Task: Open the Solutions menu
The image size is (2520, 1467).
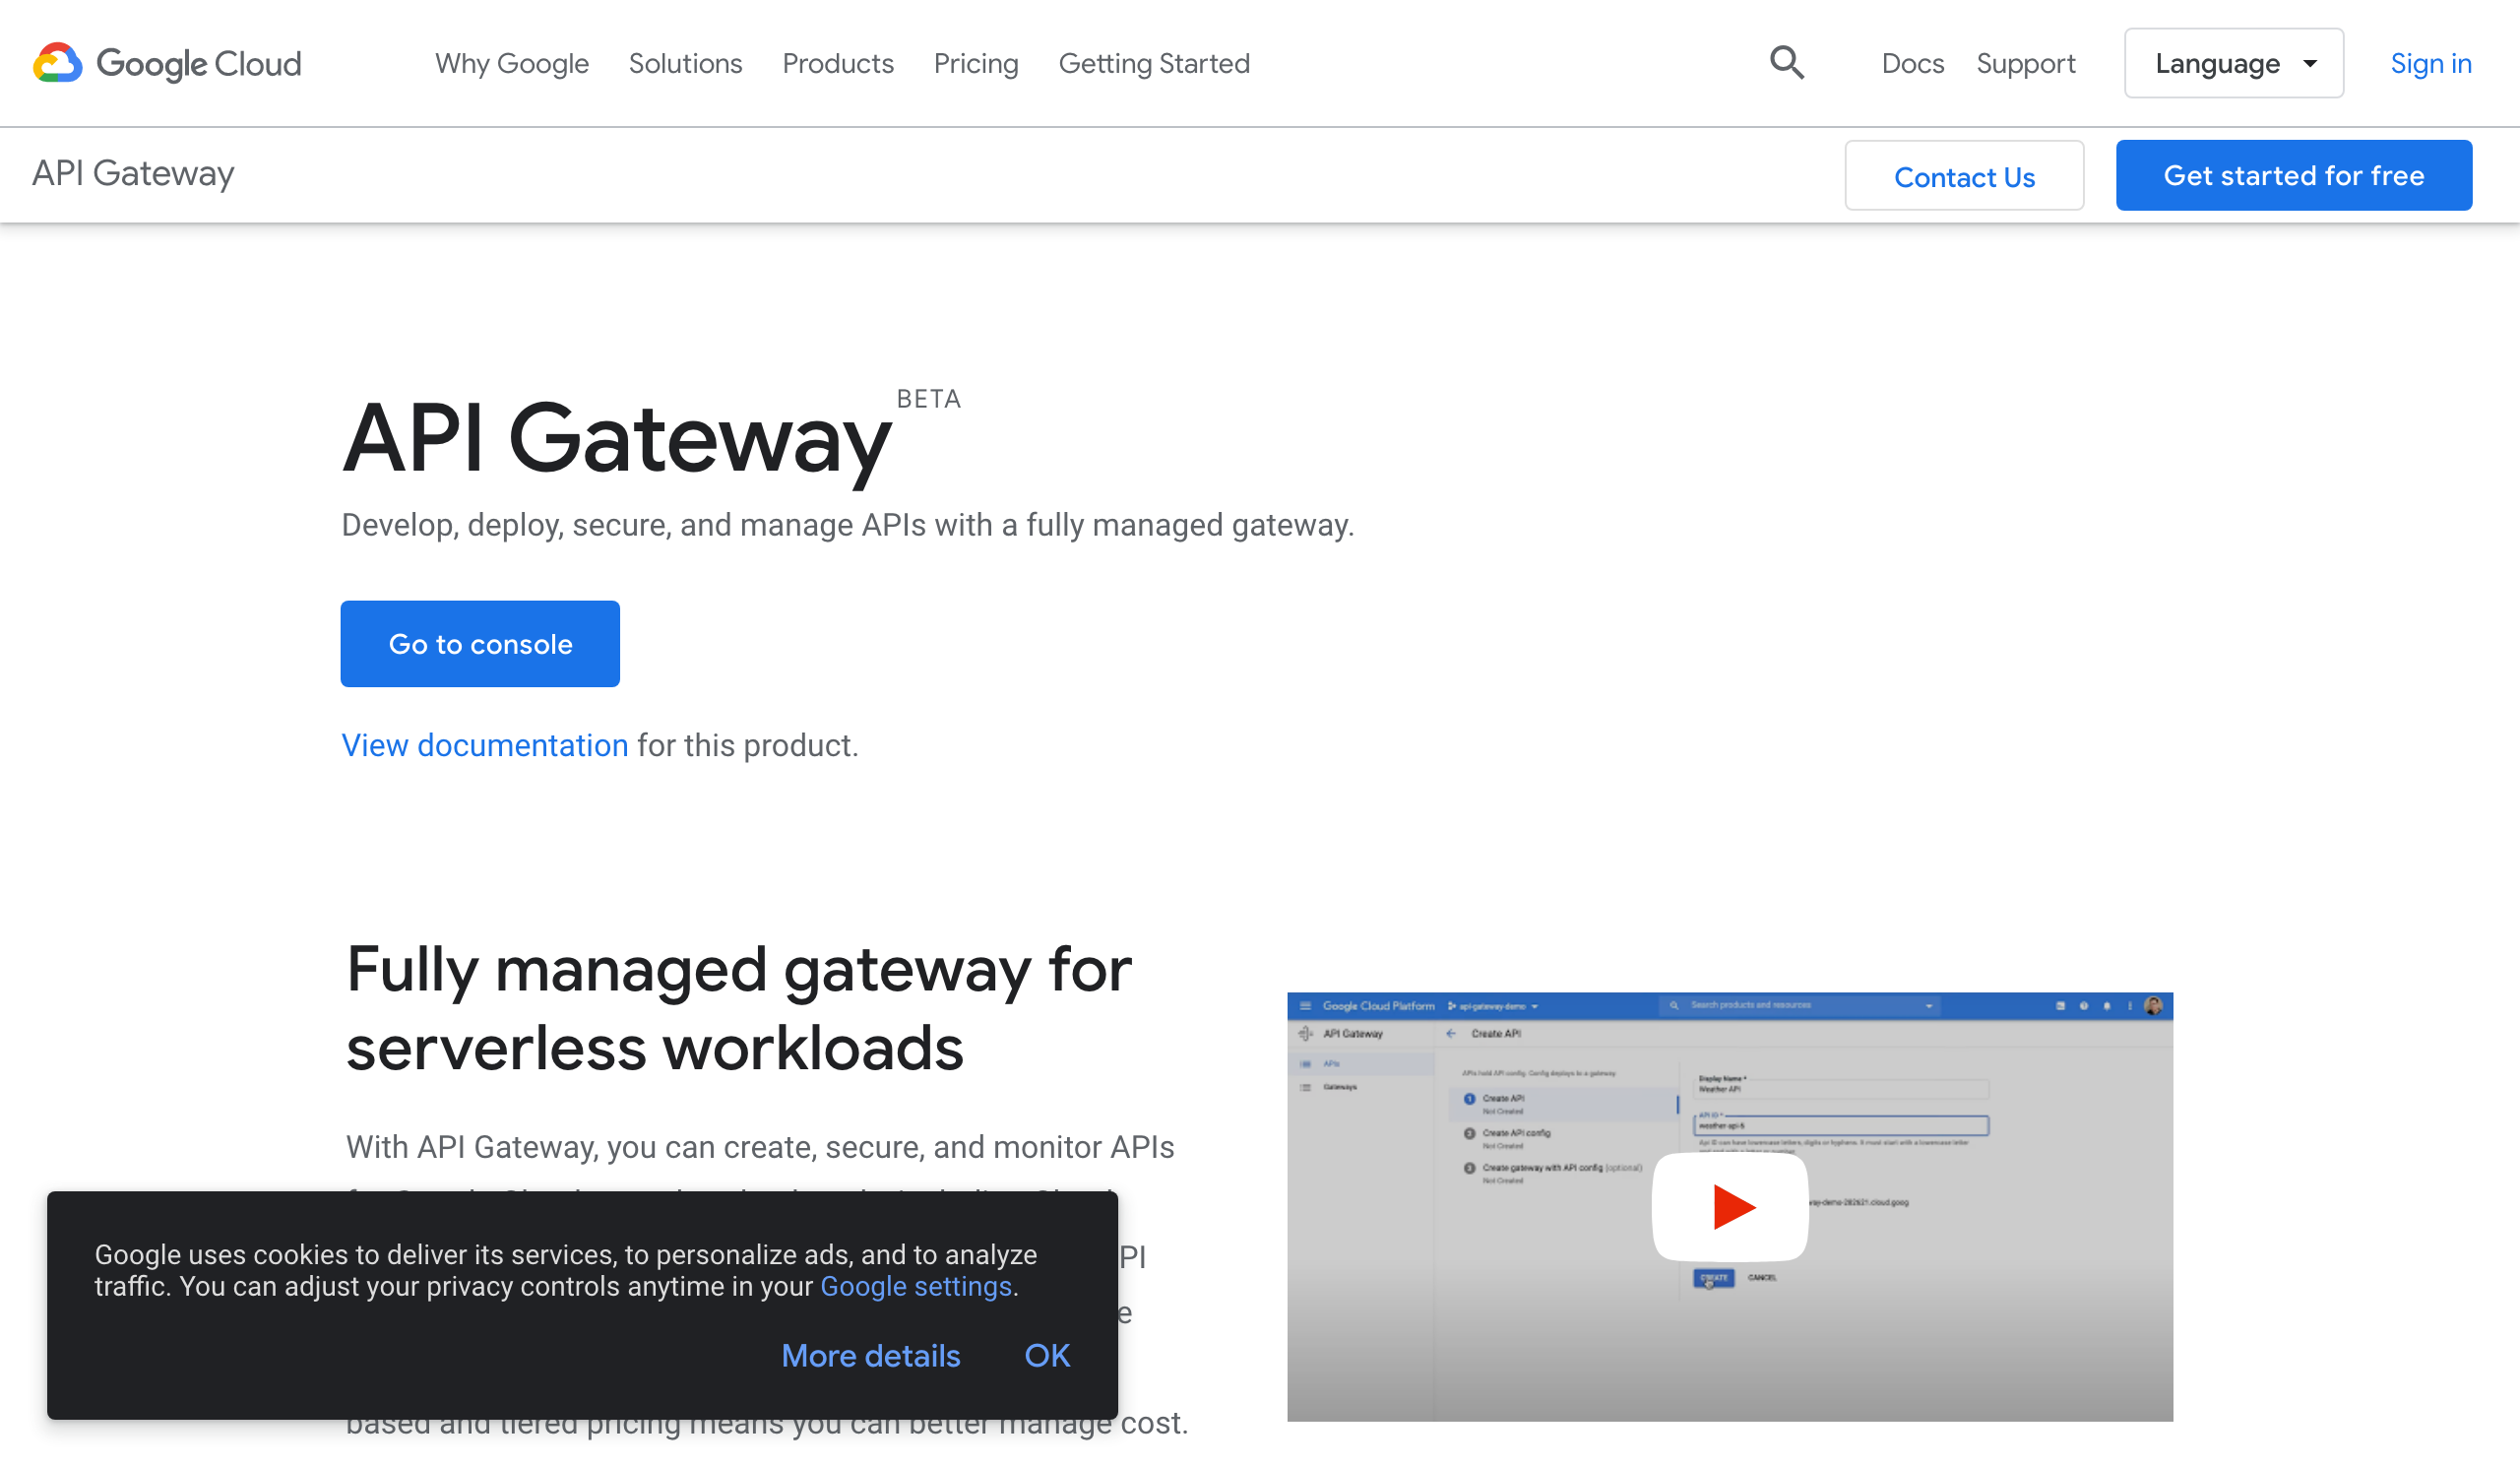Action: (x=685, y=63)
